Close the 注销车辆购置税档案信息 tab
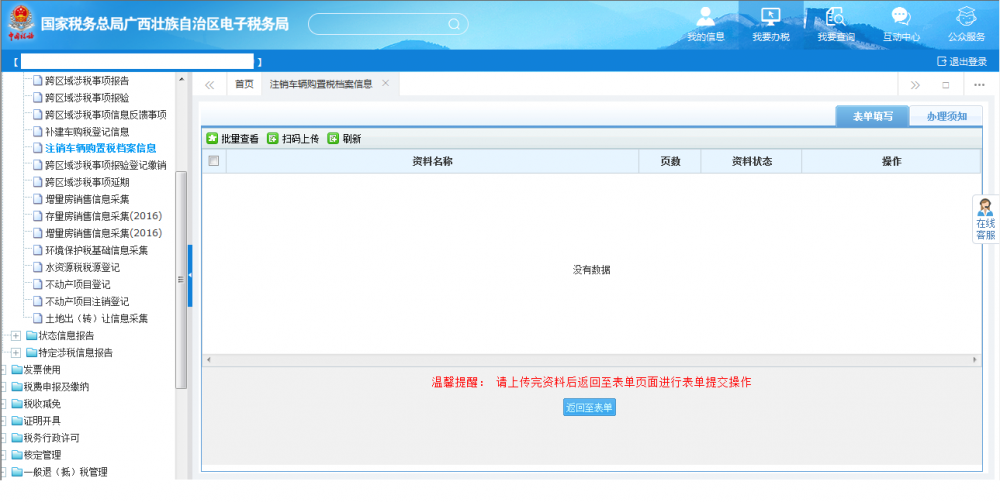1000x502 pixels. click(x=386, y=83)
